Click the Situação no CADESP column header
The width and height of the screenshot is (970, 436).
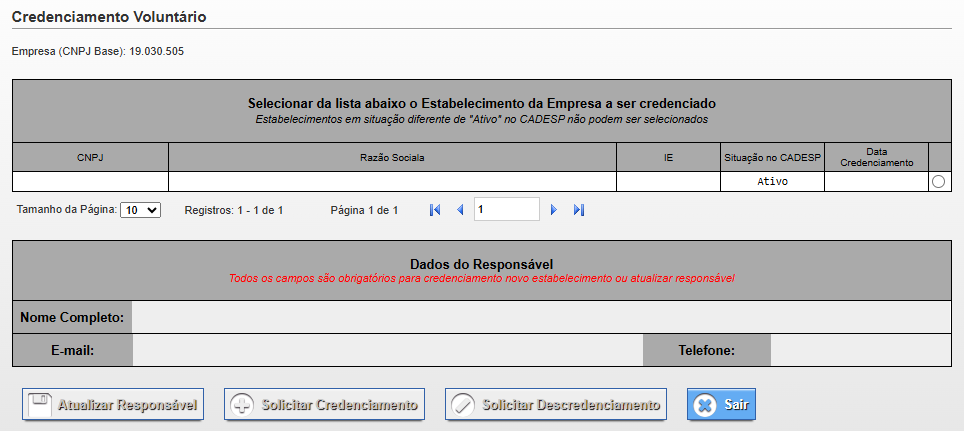point(772,157)
